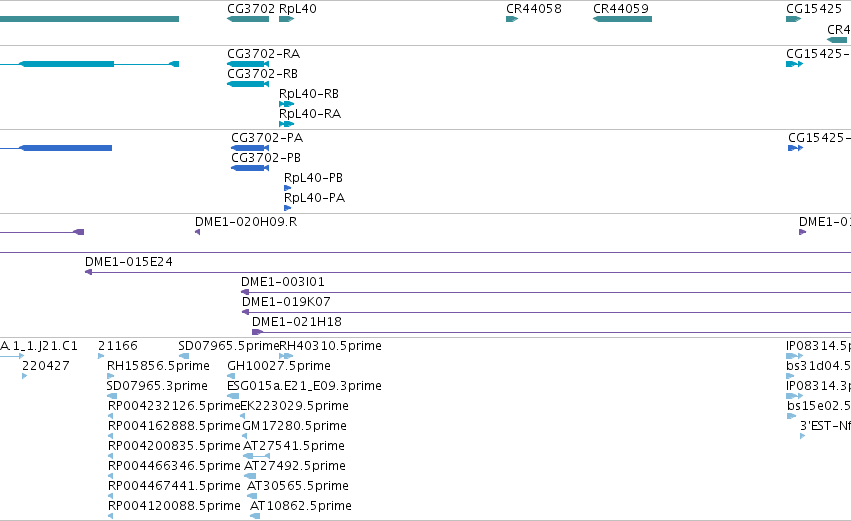
Task: Click the RP004467441.5prime EST label
Action: 174,487
